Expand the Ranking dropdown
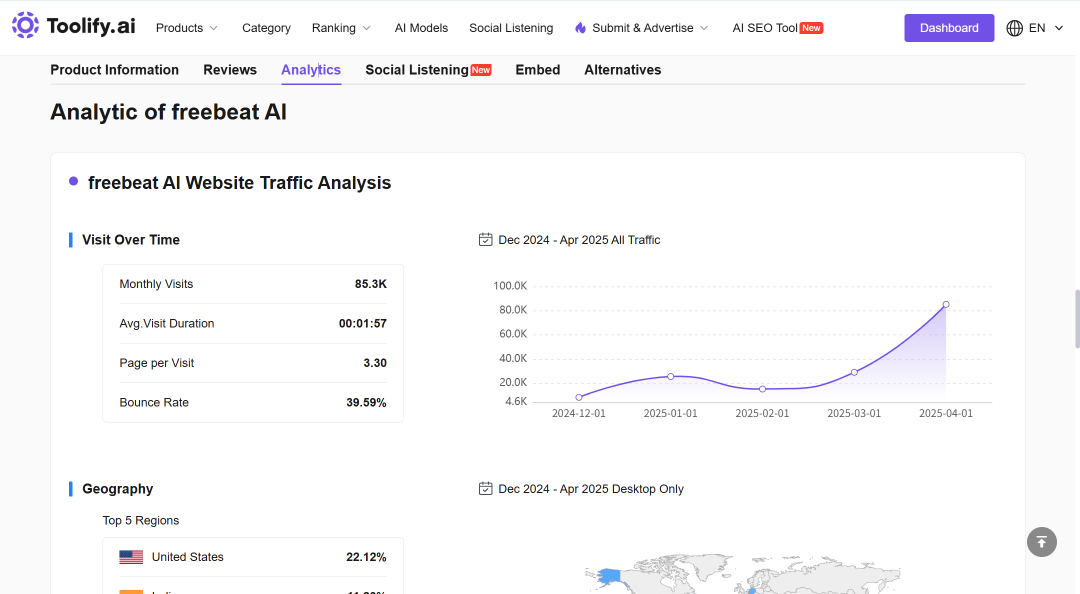Image resolution: width=1080 pixels, height=594 pixels. 341,28
